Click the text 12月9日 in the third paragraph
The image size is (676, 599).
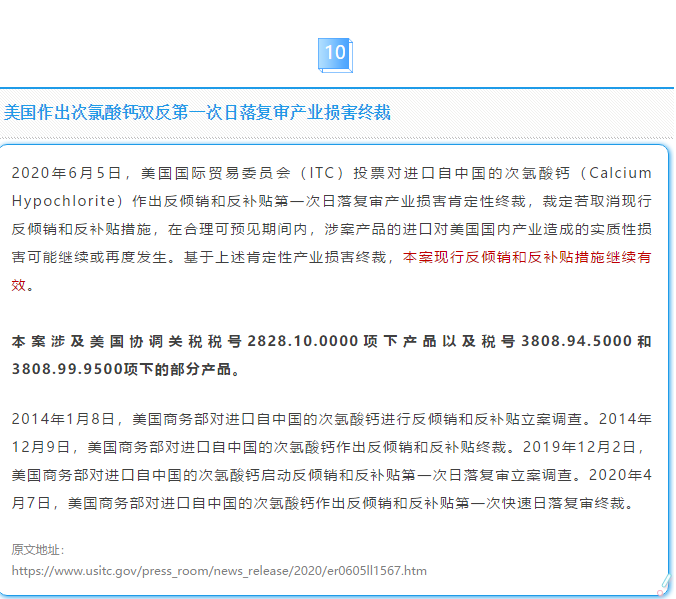click(x=40, y=447)
